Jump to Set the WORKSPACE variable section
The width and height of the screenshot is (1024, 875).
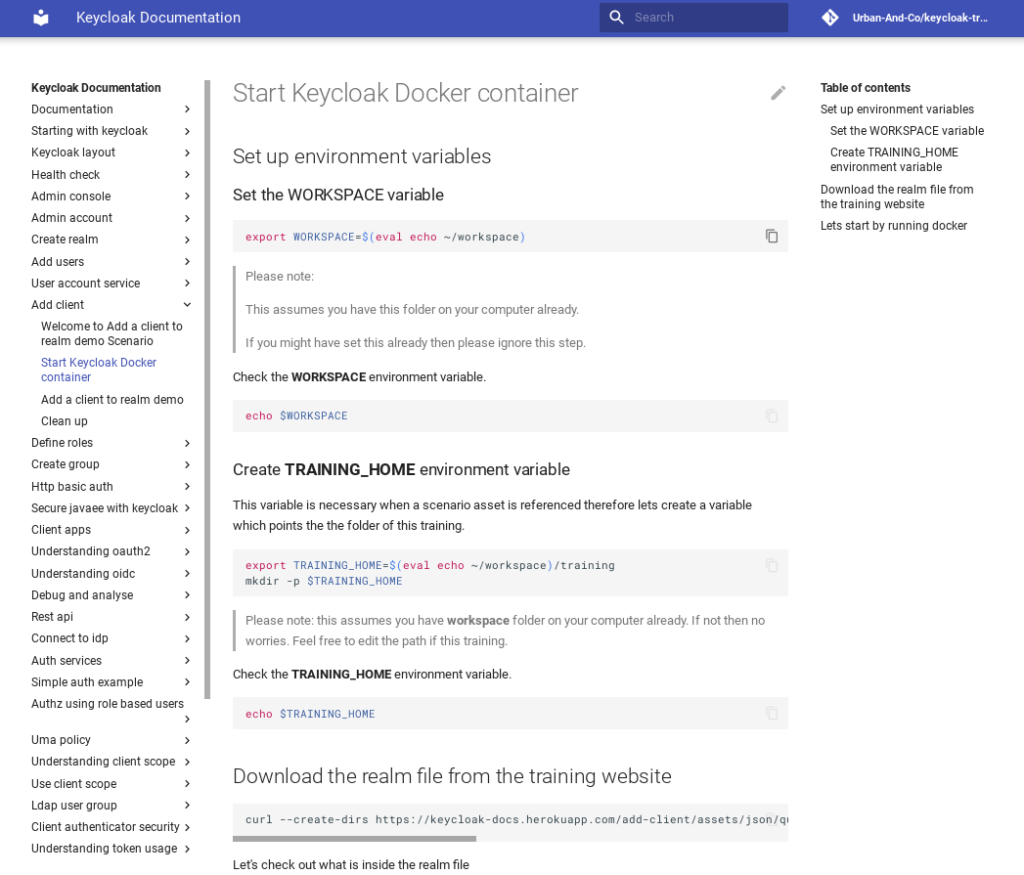point(906,131)
